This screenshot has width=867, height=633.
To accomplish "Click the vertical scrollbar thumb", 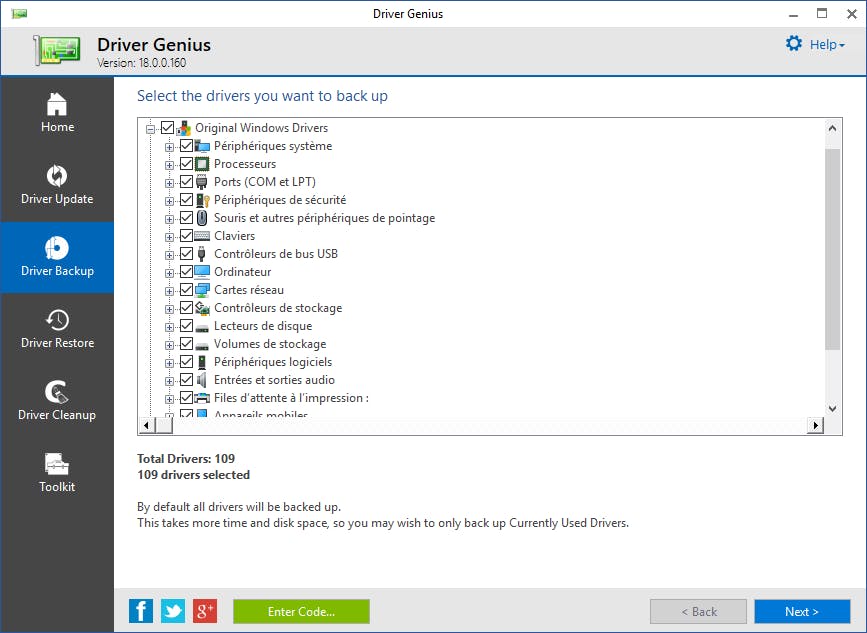I will pyautogui.click(x=832, y=249).
